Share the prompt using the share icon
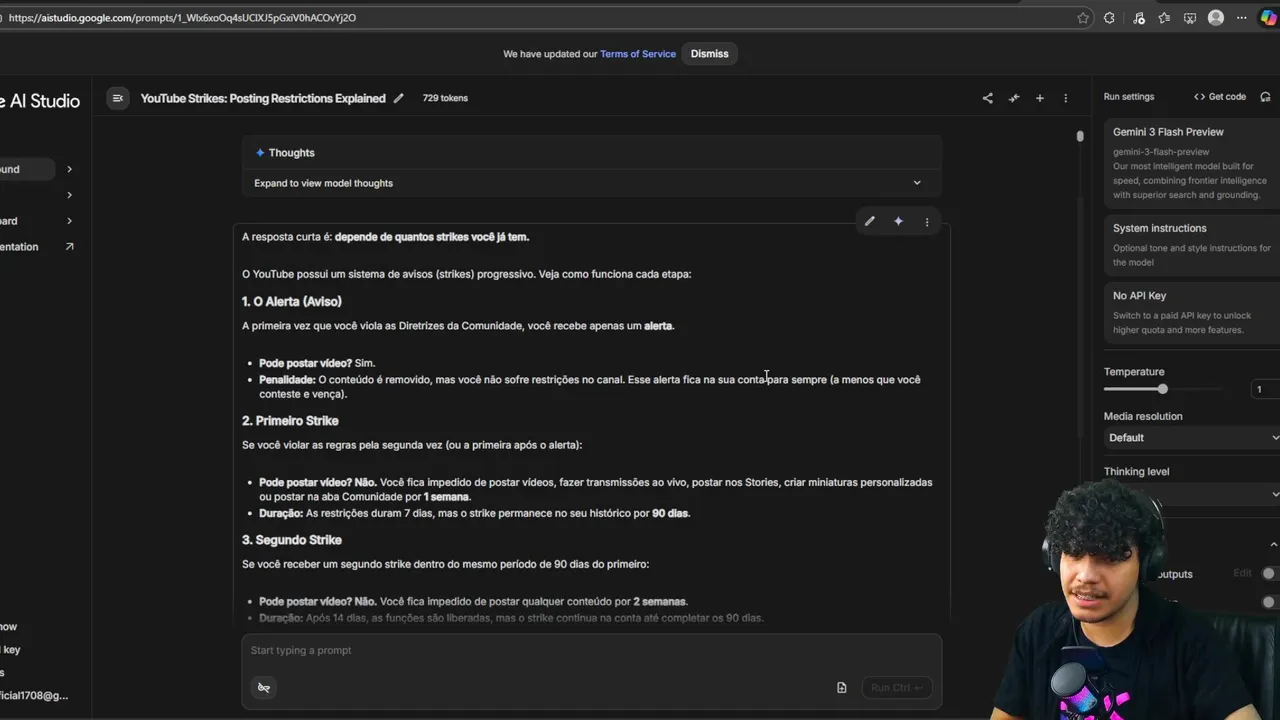This screenshot has width=1280, height=720. pos(988,98)
